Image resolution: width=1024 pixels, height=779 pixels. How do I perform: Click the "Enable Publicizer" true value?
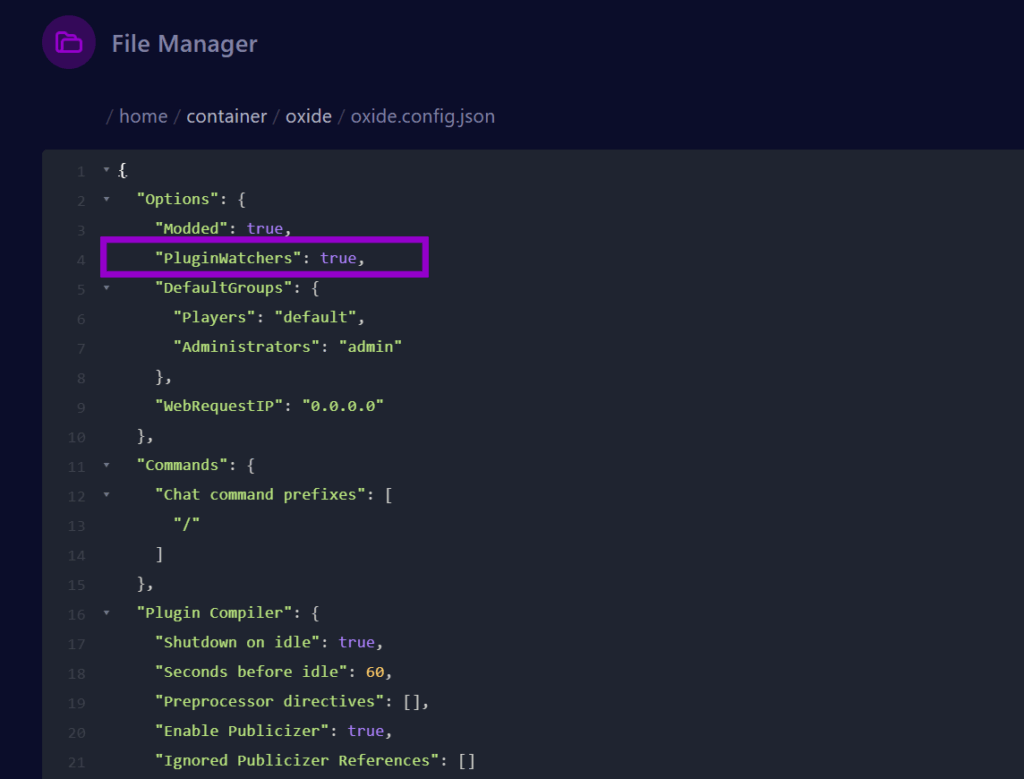tap(365, 730)
